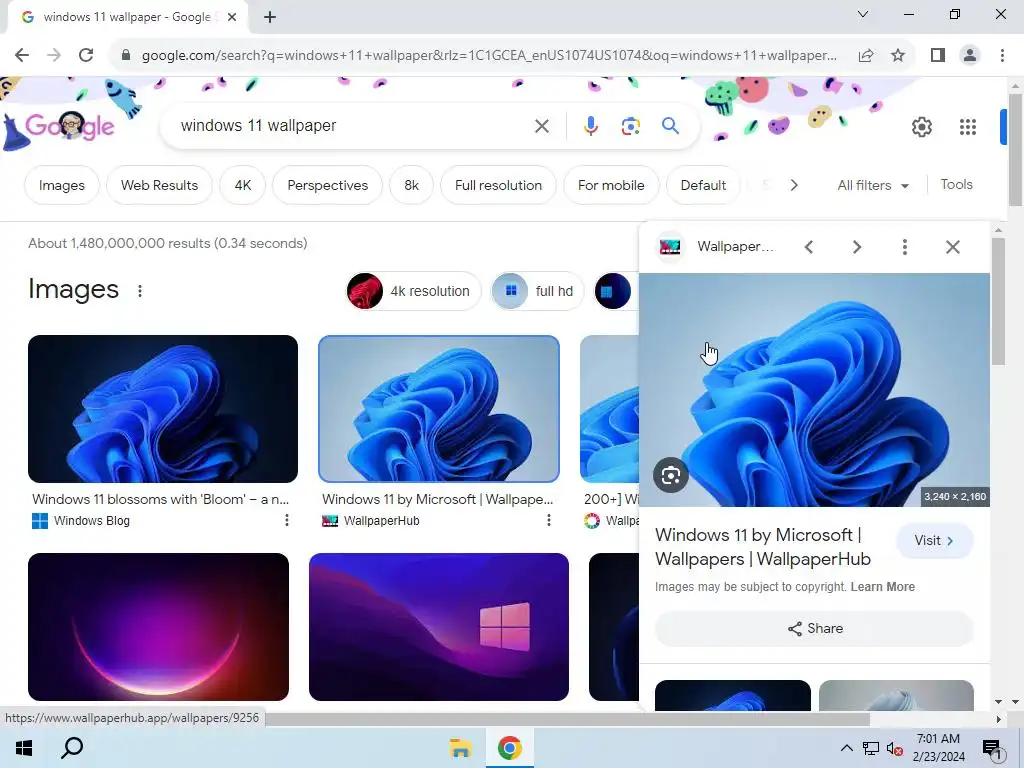Close the image preview panel
Screen dimensions: 1024x768
(953, 247)
